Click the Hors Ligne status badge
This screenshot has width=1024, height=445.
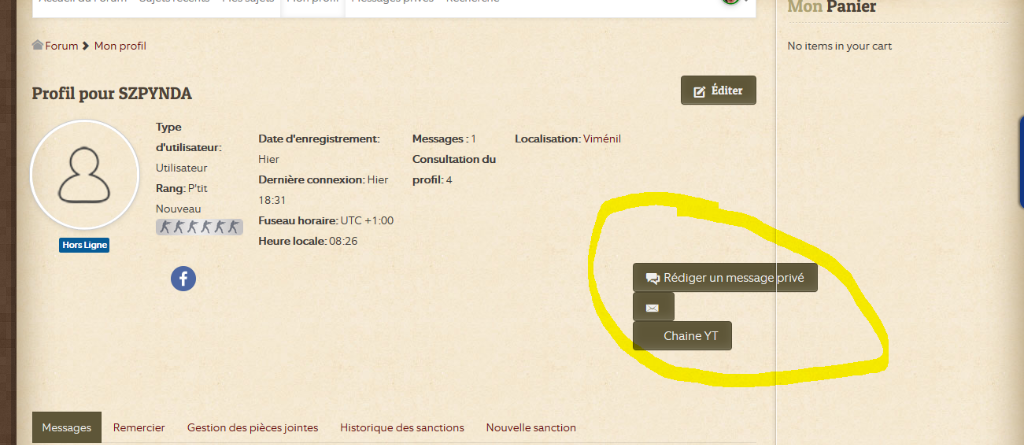coord(84,245)
